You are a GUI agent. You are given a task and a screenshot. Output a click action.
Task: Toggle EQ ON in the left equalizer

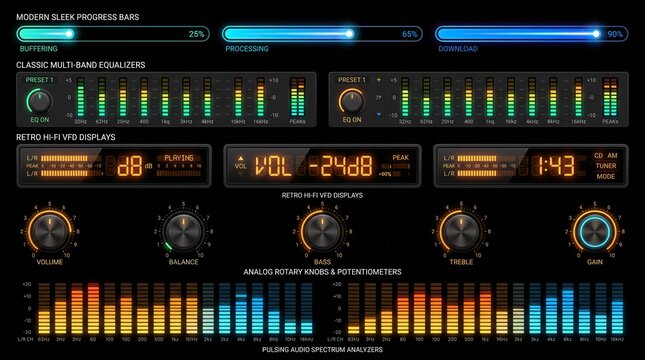coord(39,120)
